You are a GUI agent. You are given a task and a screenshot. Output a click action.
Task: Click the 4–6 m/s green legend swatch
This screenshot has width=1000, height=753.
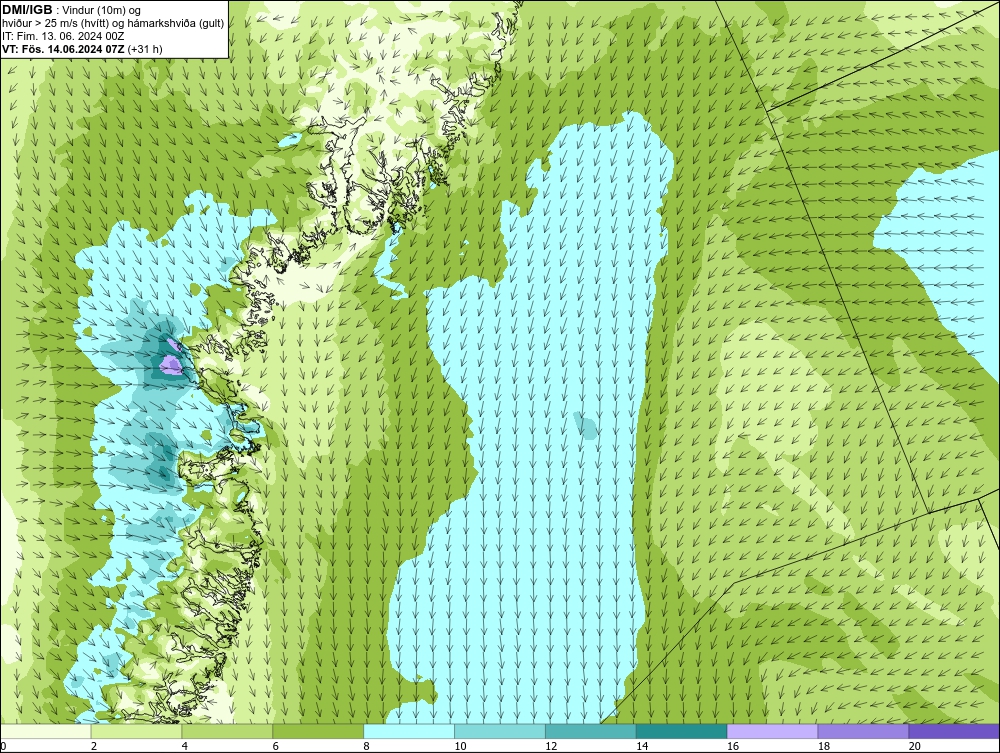click(x=227, y=731)
